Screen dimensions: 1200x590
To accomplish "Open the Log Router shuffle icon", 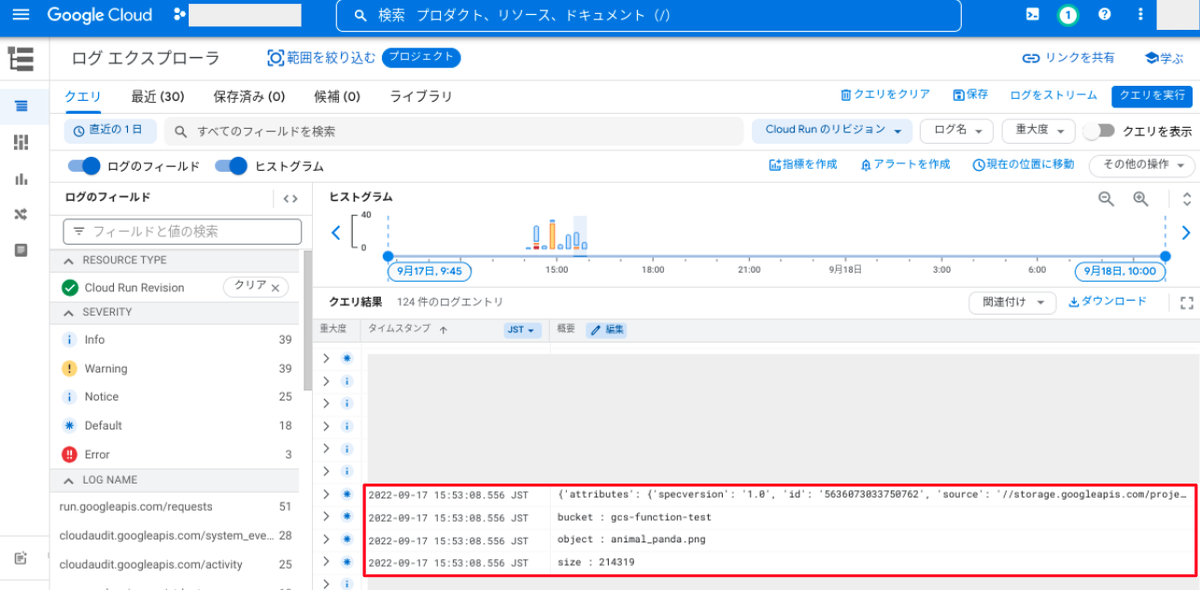I will [21, 214].
